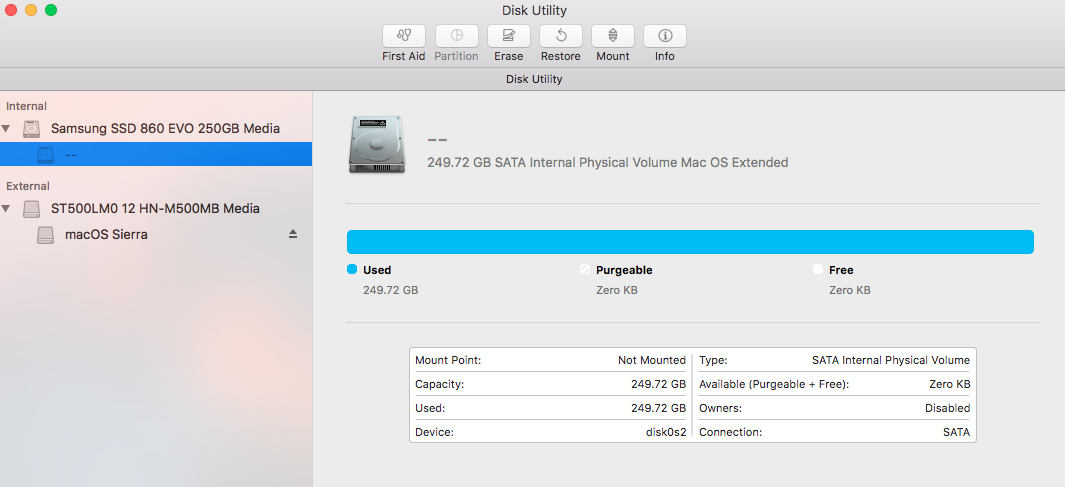Select ST500LM0 12 HN-M500MB Media

click(156, 209)
